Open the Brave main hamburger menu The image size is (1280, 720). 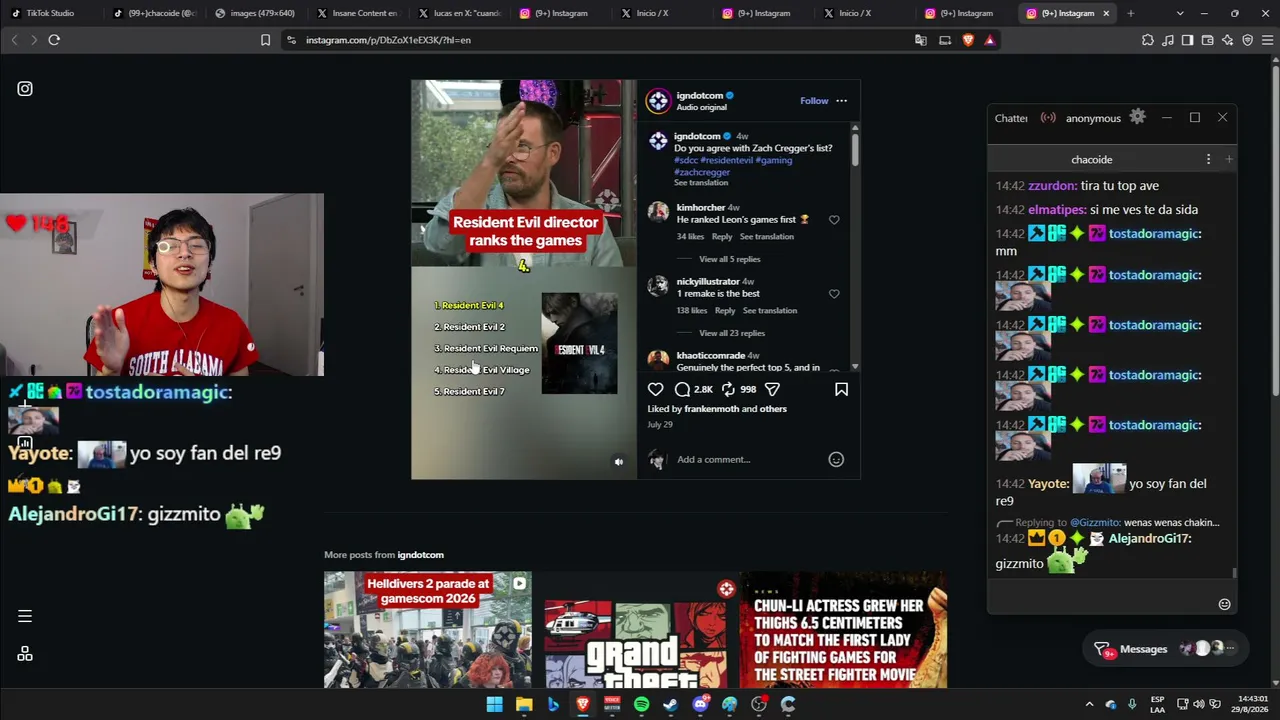[x=1268, y=40]
